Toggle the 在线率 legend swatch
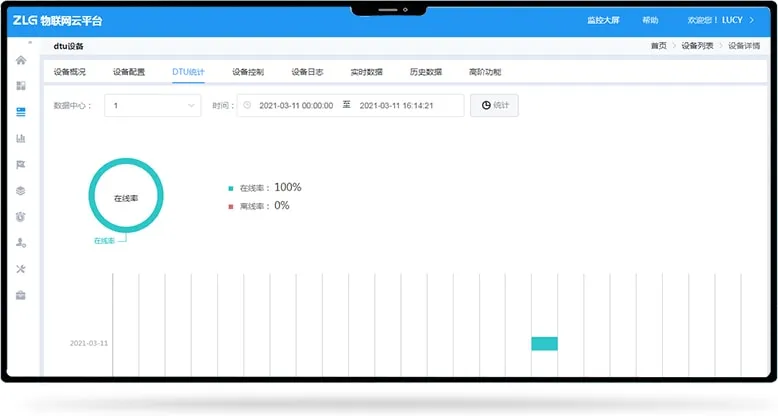778x416 pixels. [230, 188]
